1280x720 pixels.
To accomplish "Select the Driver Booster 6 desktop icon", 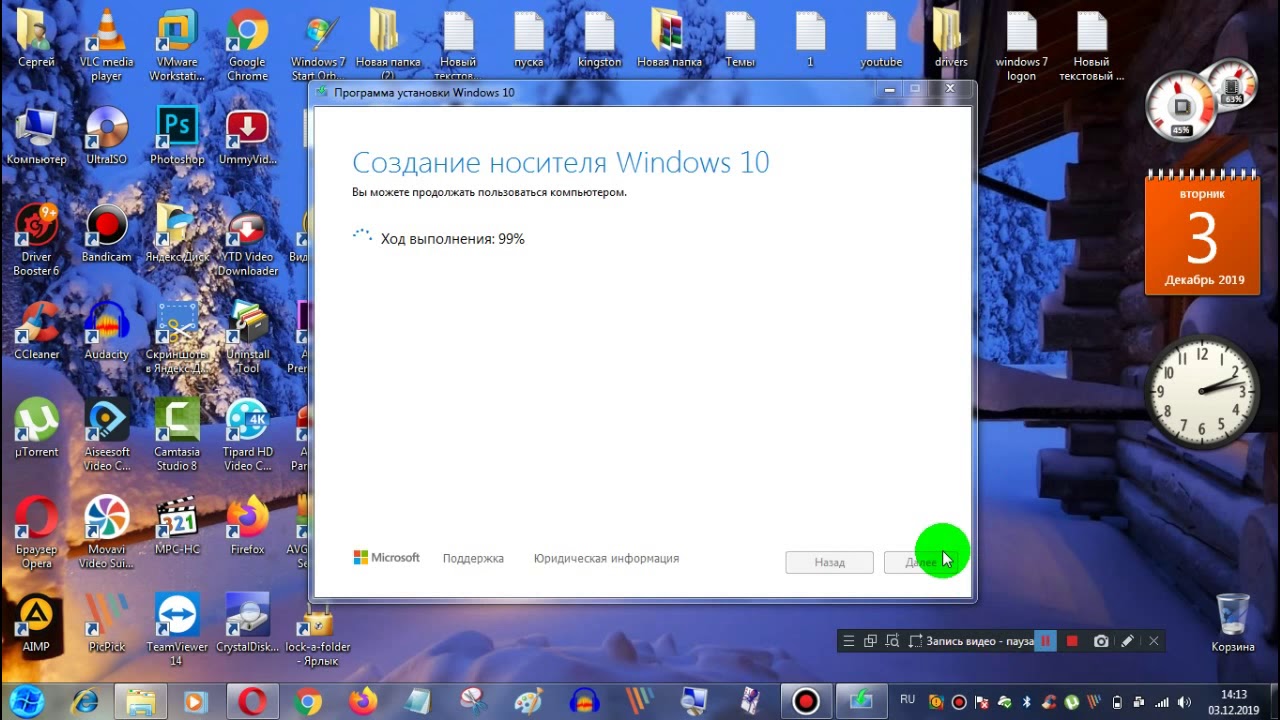I will click(x=36, y=240).
